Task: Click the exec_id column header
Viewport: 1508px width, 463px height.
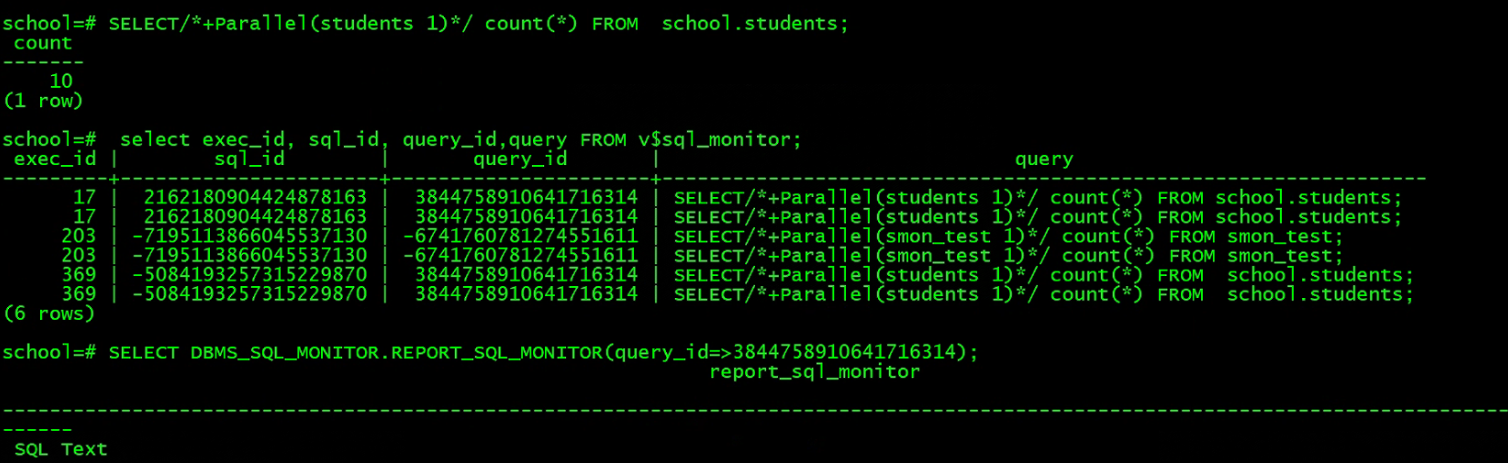Action: pyautogui.click(x=55, y=159)
